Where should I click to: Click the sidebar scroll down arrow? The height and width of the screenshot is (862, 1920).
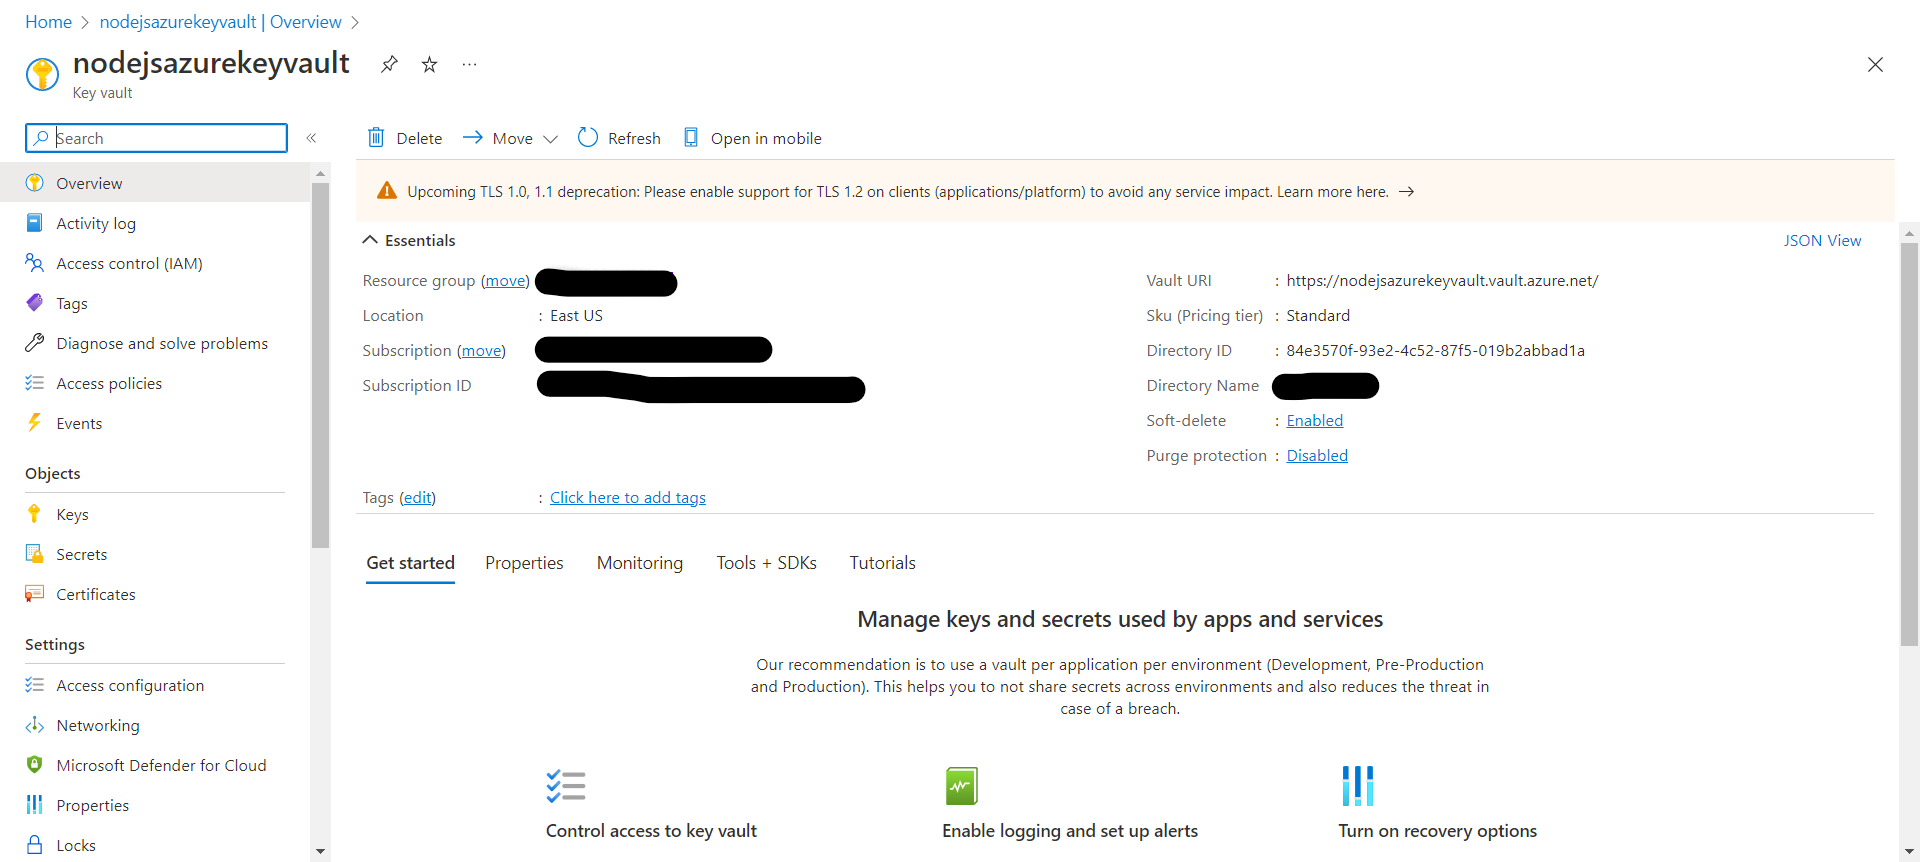click(320, 851)
